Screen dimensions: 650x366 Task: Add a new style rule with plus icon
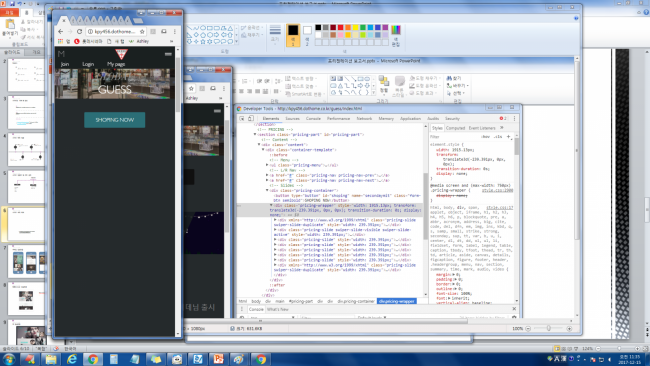[509, 136]
